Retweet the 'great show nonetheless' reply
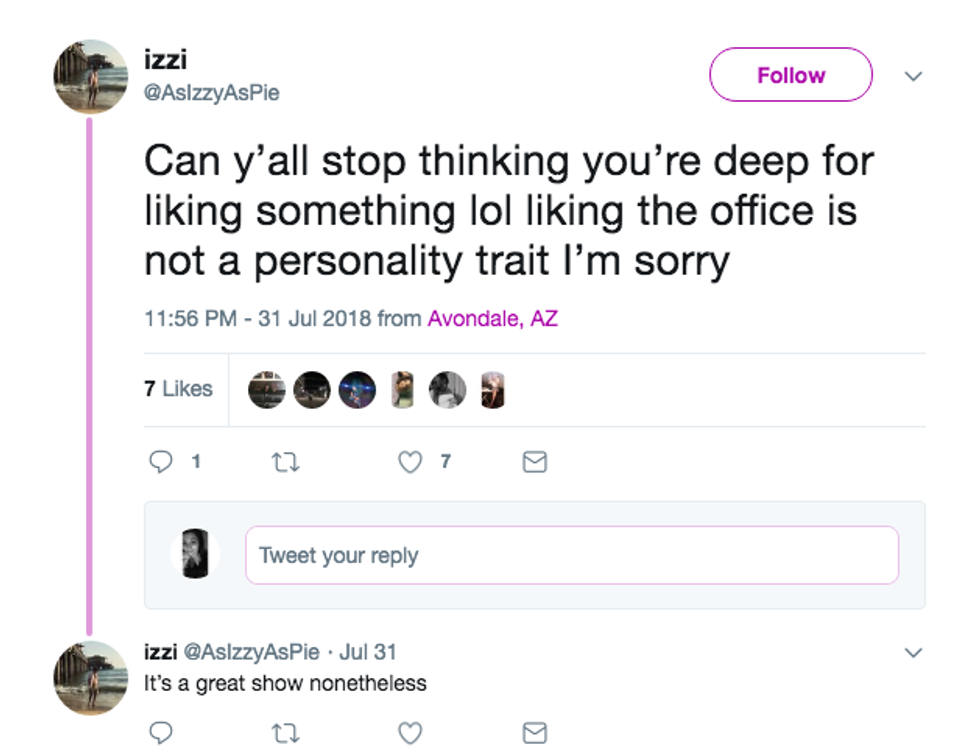Image resolution: width=980 pixels, height=756 pixels. click(284, 733)
